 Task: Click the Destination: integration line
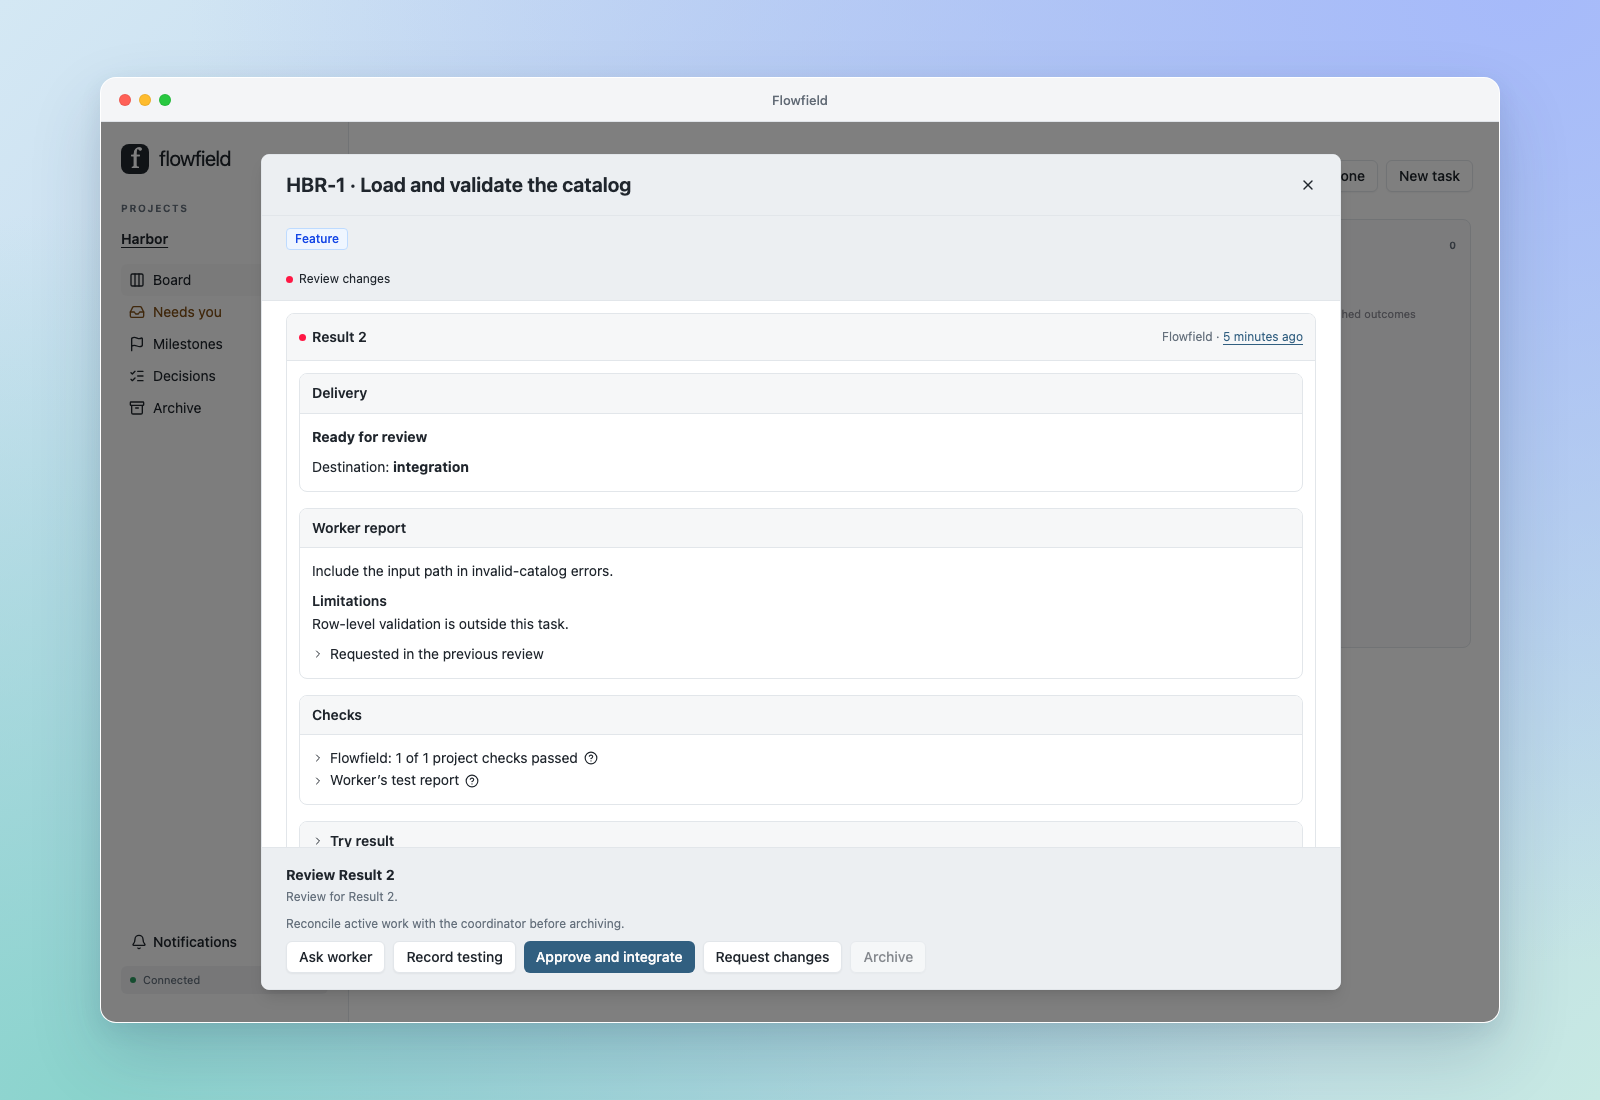pos(390,467)
